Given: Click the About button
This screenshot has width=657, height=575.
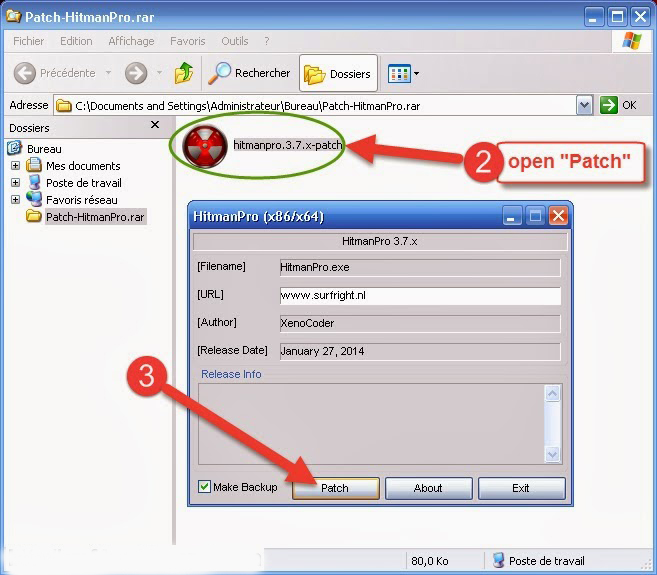Looking at the screenshot, I should (x=428, y=488).
